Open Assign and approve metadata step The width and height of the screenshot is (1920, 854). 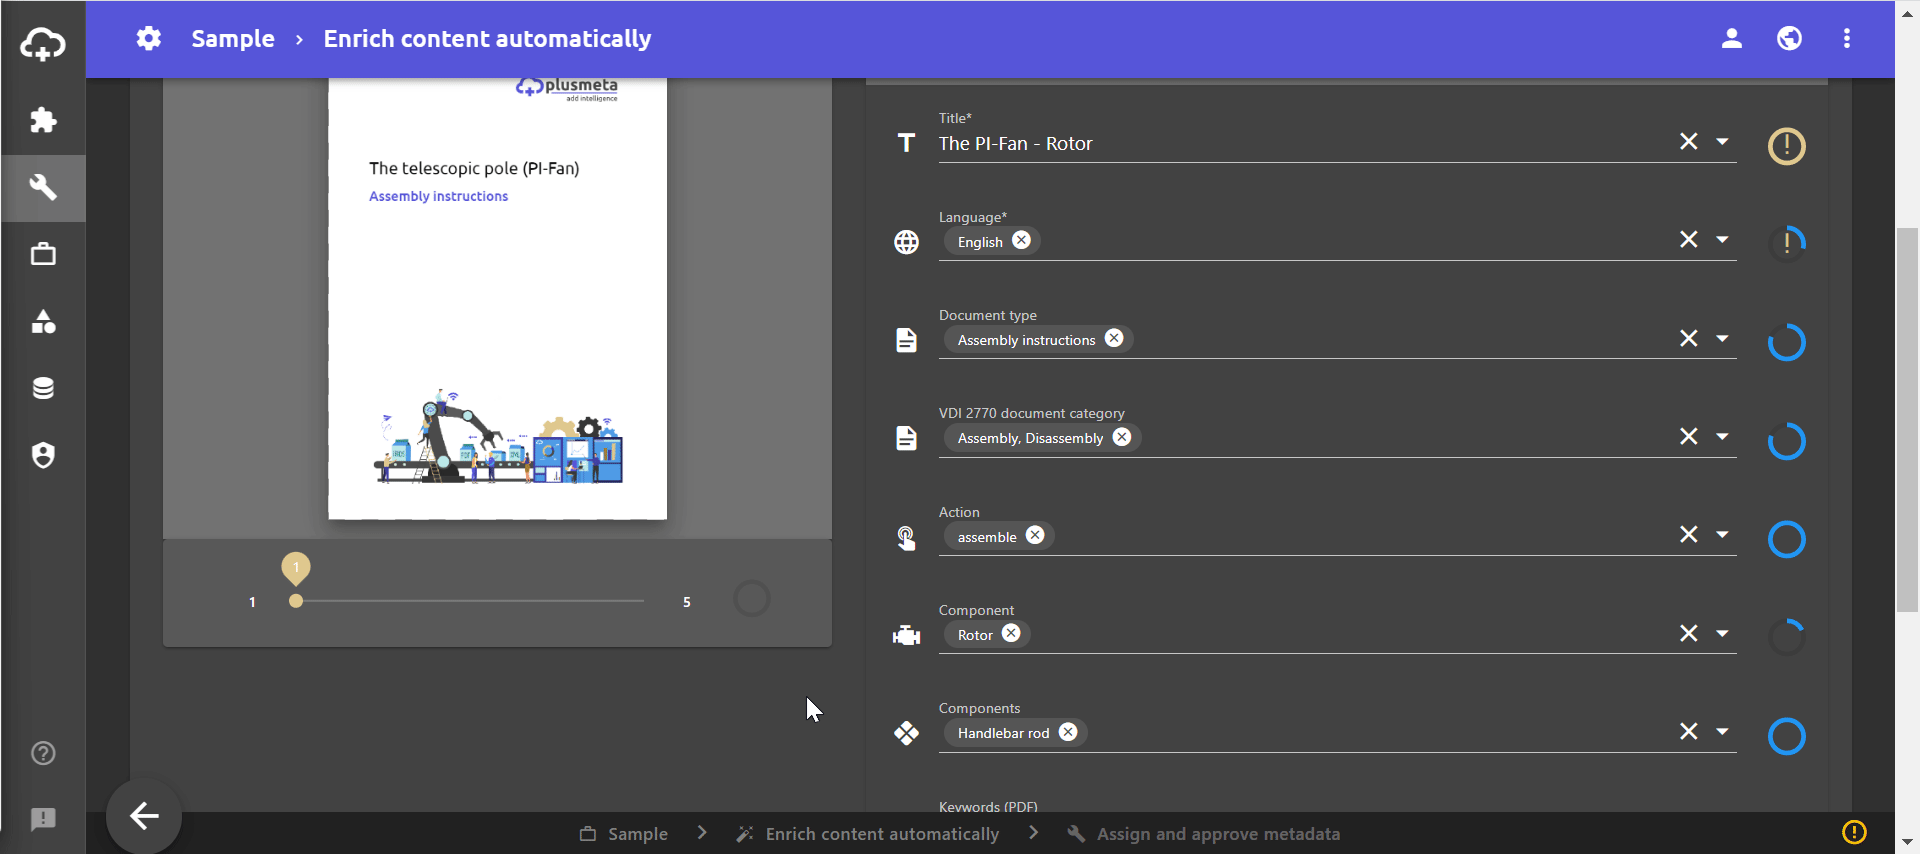click(x=1203, y=833)
